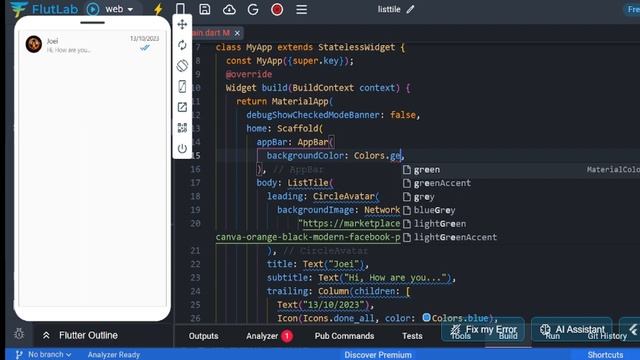Choose green from autocomplete list
This screenshot has height=360, width=640.
click(427, 169)
